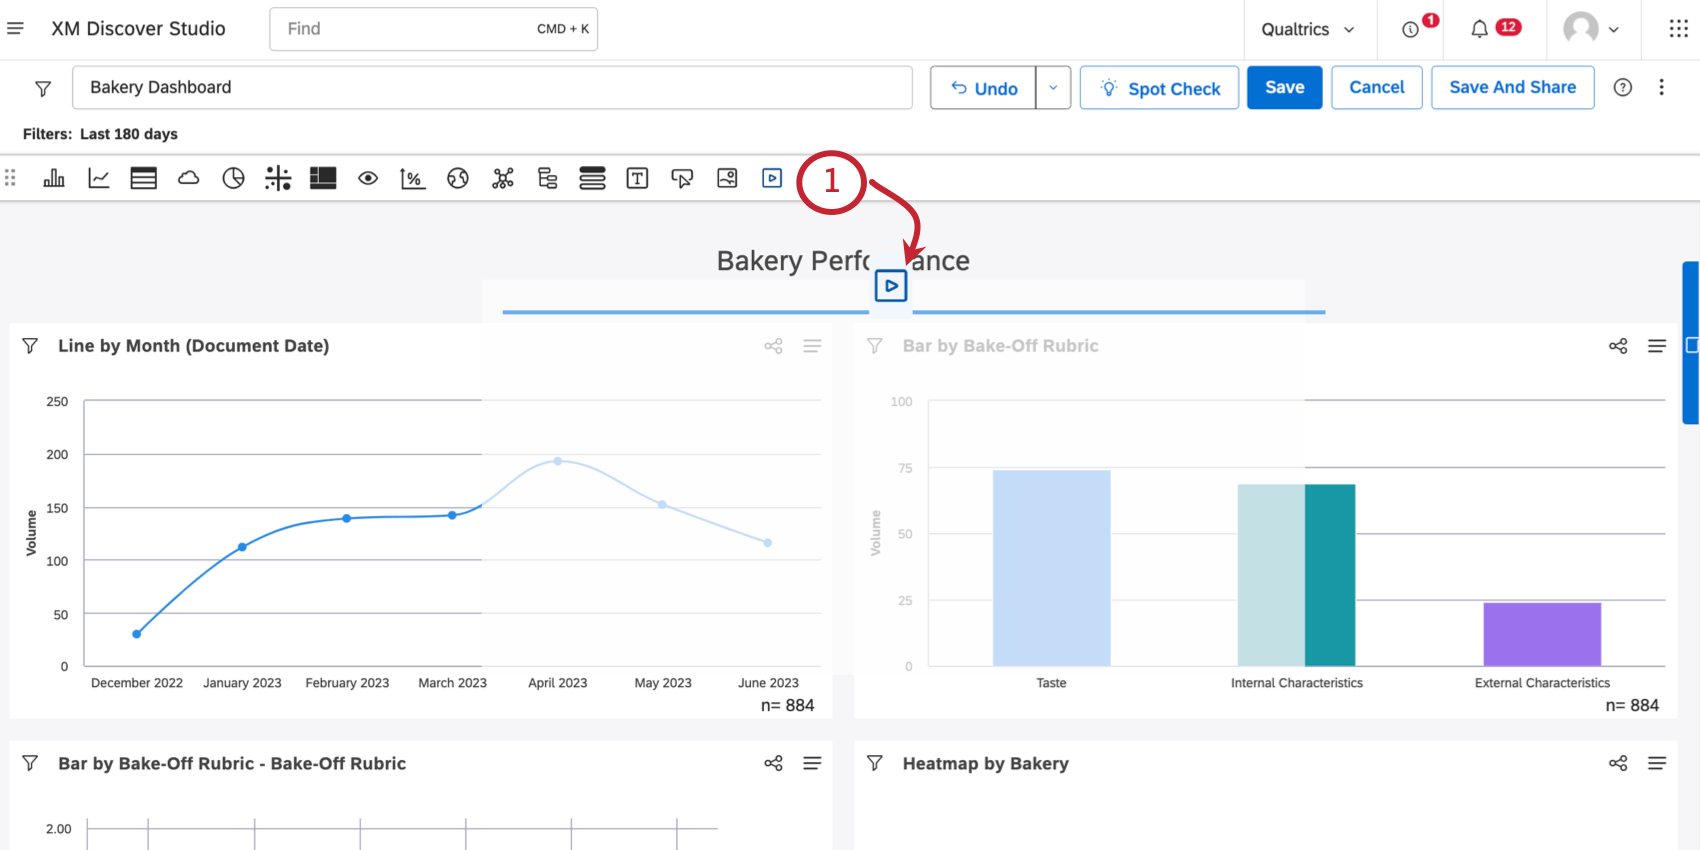Run Spot Check on dashboard

pos(1160,88)
